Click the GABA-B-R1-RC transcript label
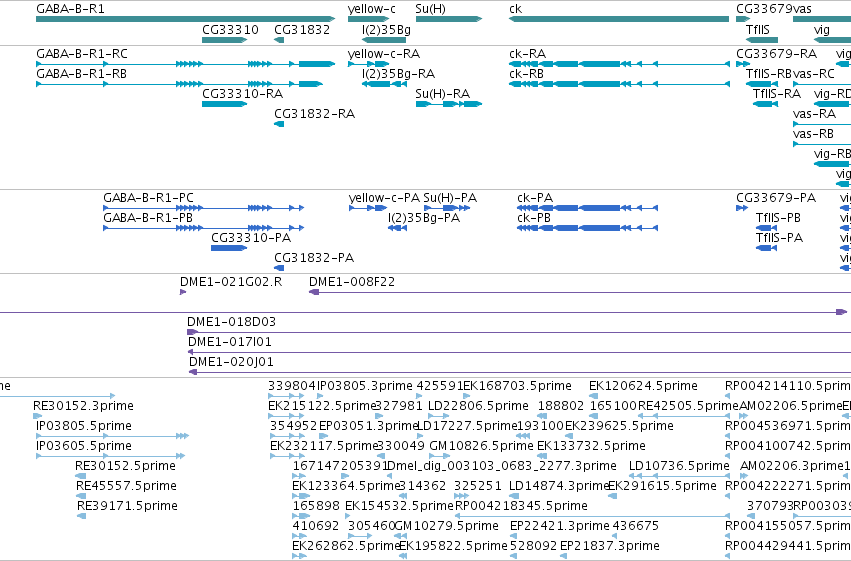The width and height of the screenshot is (851, 561). [x=82, y=54]
